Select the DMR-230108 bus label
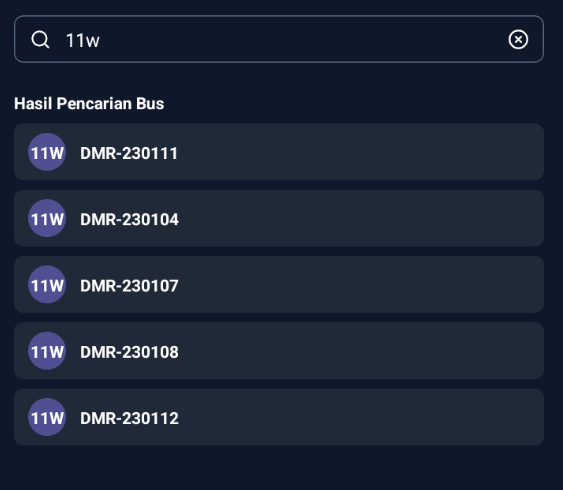 pyautogui.click(x=129, y=352)
